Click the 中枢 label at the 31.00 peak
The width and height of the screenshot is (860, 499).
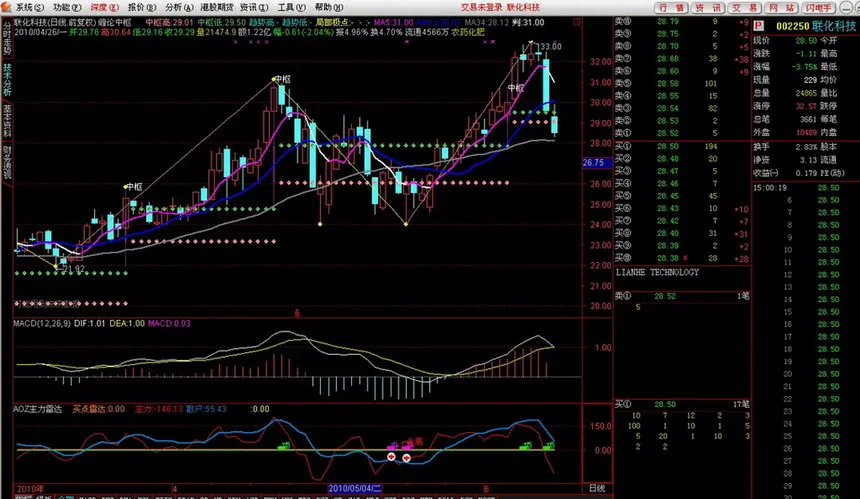[x=282, y=79]
